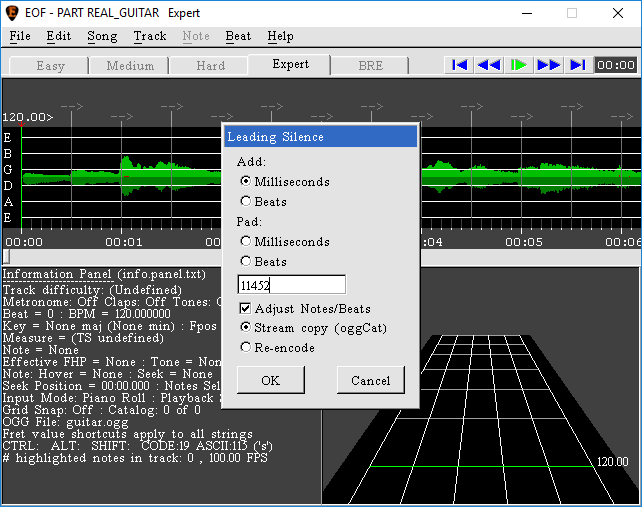Image resolution: width=642 pixels, height=507 pixels.
Task: Switch to the Hard difficulty tab
Action: point(210,66)
